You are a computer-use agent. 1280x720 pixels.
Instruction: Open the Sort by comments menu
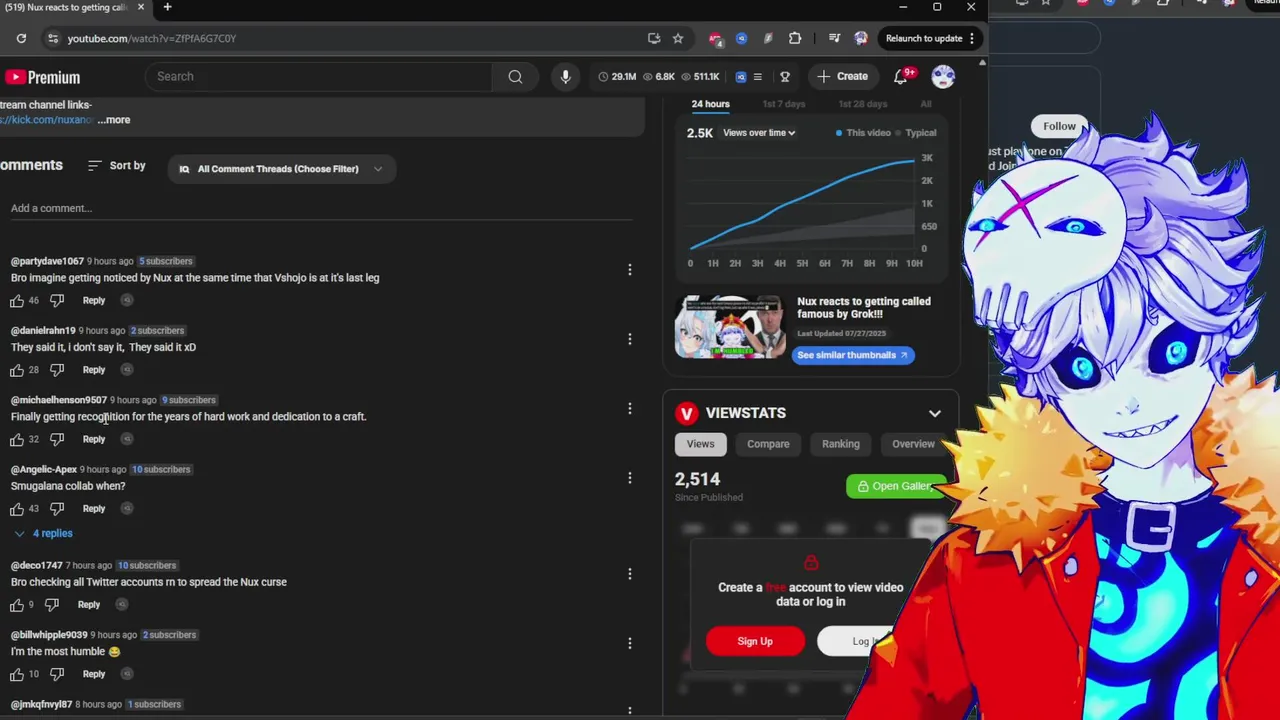pyautogui.click(x=117, y=165)
